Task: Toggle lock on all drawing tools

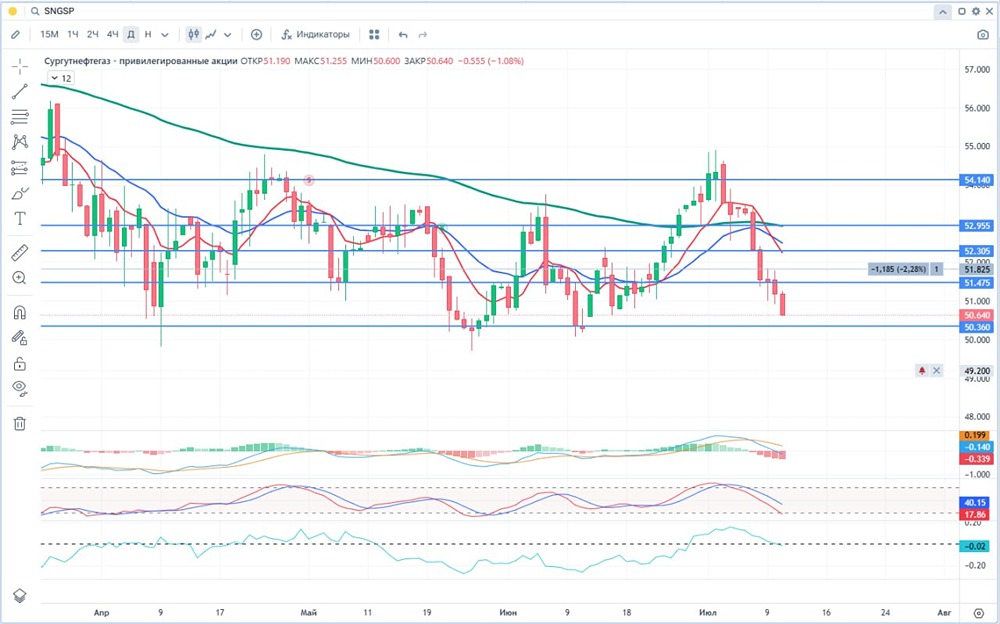Action: click(x=19, y=362)
